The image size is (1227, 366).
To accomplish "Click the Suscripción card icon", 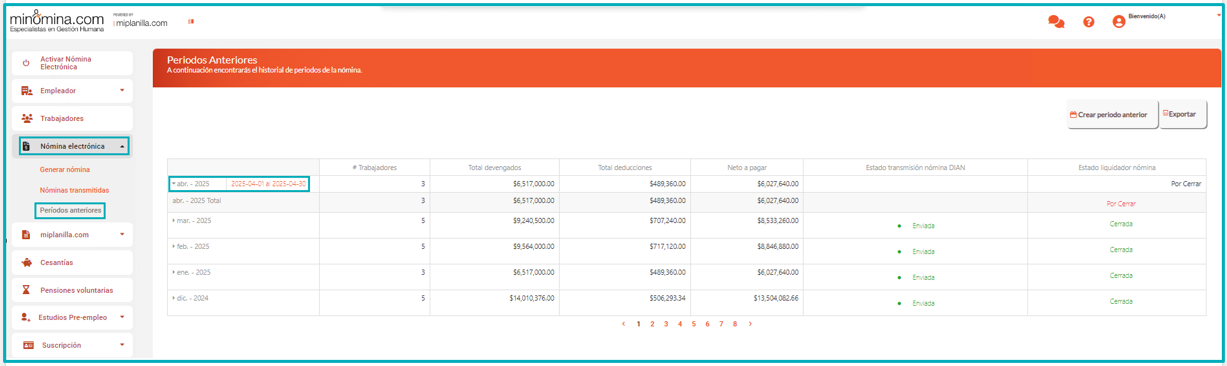I will pyautogui.click(x=28, y=345).
